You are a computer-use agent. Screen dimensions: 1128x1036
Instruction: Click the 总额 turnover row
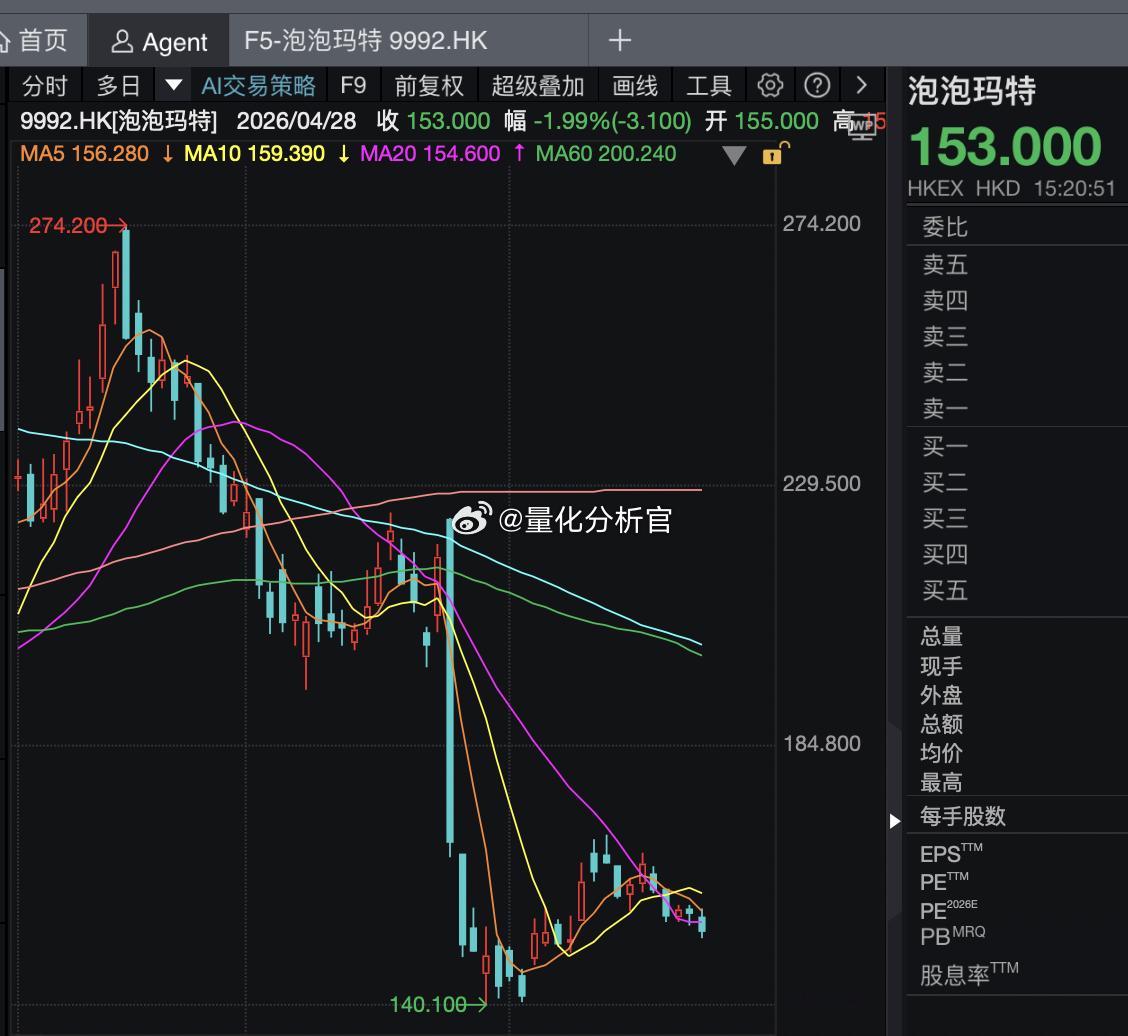1017,724
